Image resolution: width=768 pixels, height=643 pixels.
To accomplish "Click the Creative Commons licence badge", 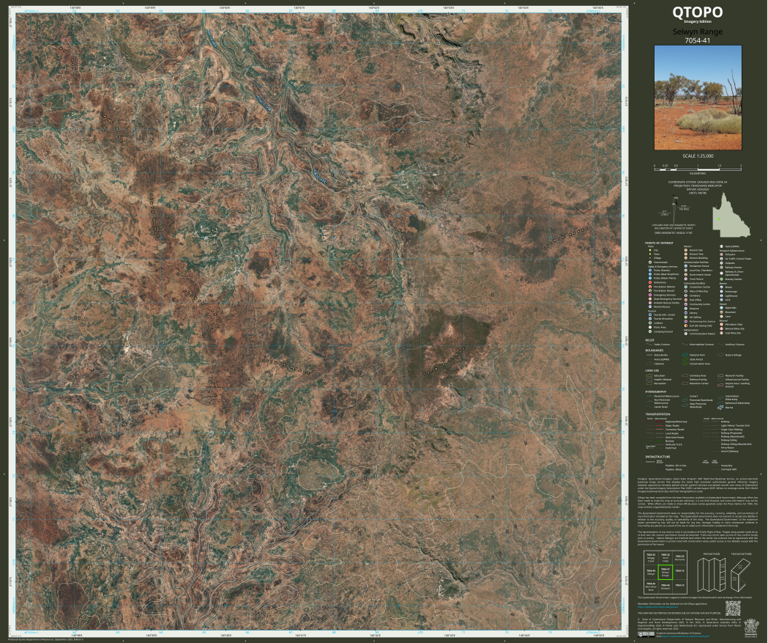I will pyautogui.click(x=646, y=634).
